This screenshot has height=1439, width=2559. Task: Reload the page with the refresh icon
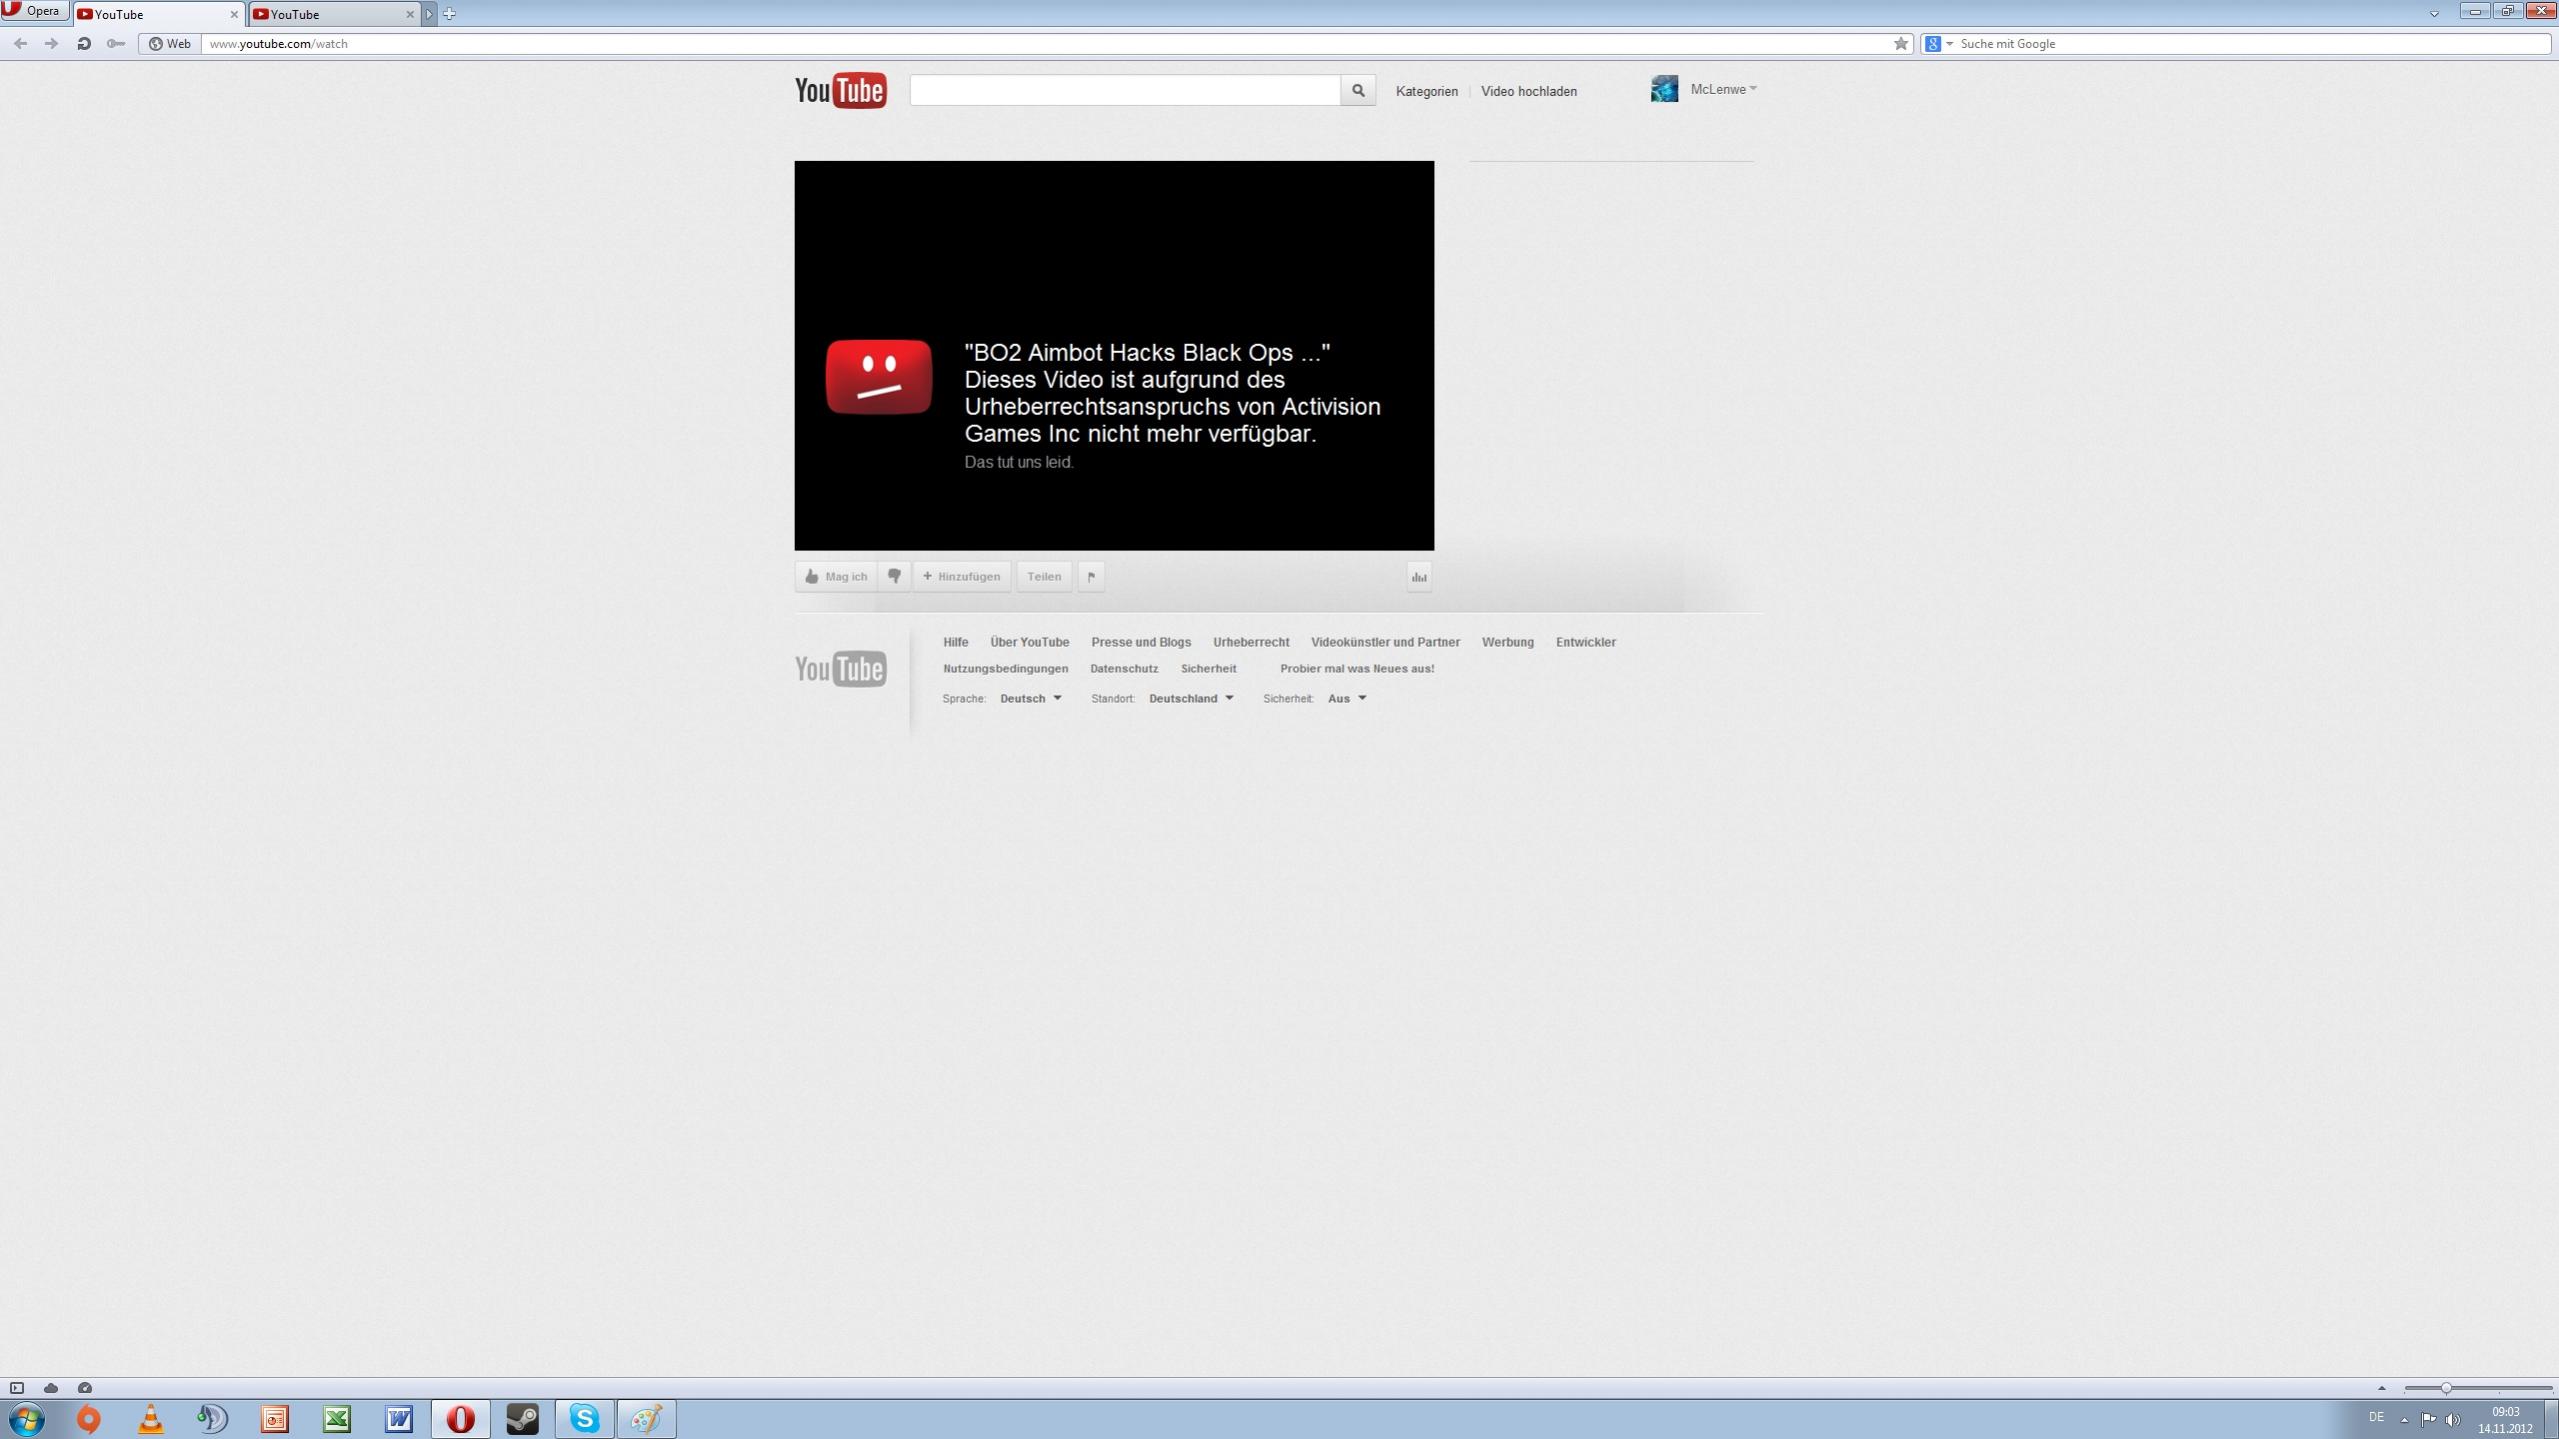(84, 43)
